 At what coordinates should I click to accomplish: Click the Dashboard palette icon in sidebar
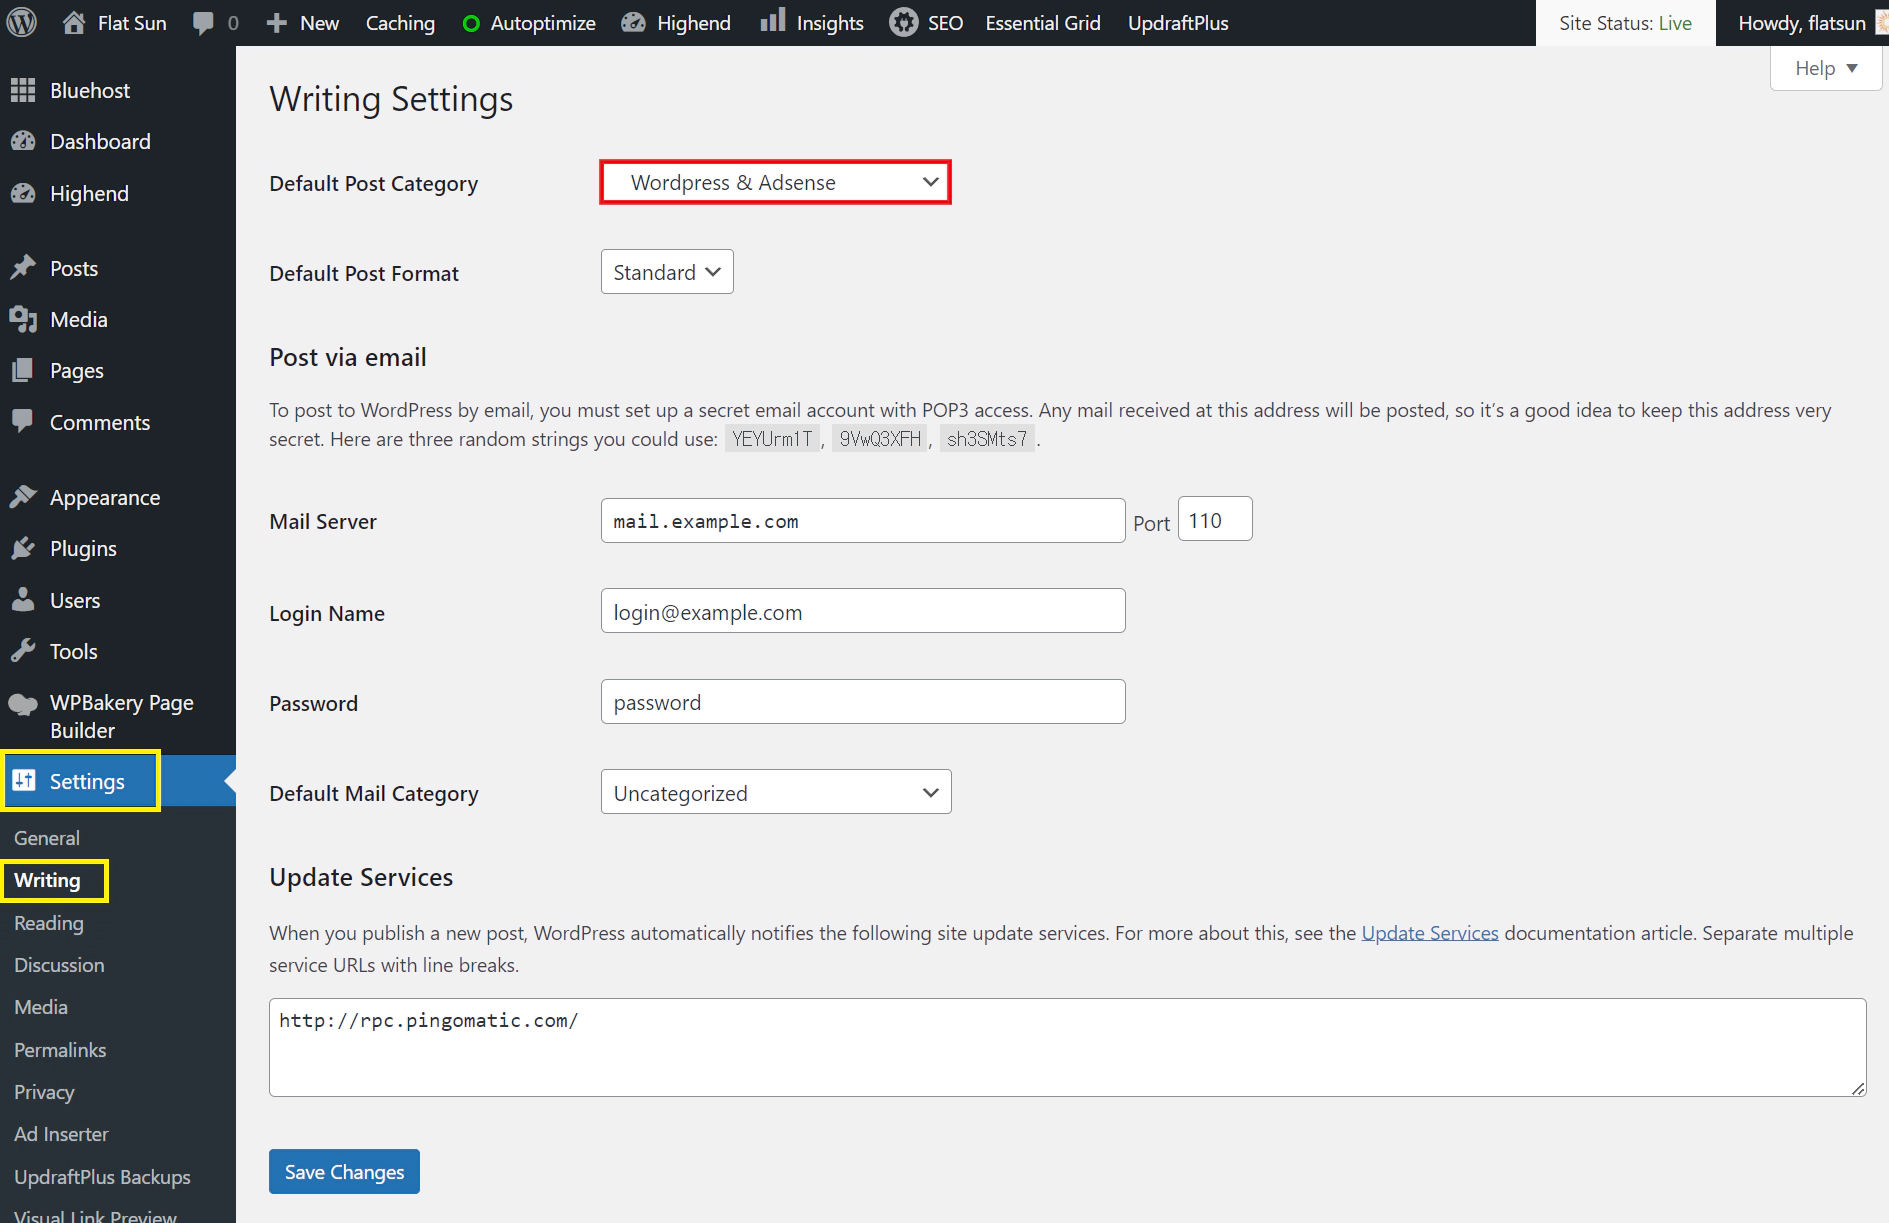[23, 141]
